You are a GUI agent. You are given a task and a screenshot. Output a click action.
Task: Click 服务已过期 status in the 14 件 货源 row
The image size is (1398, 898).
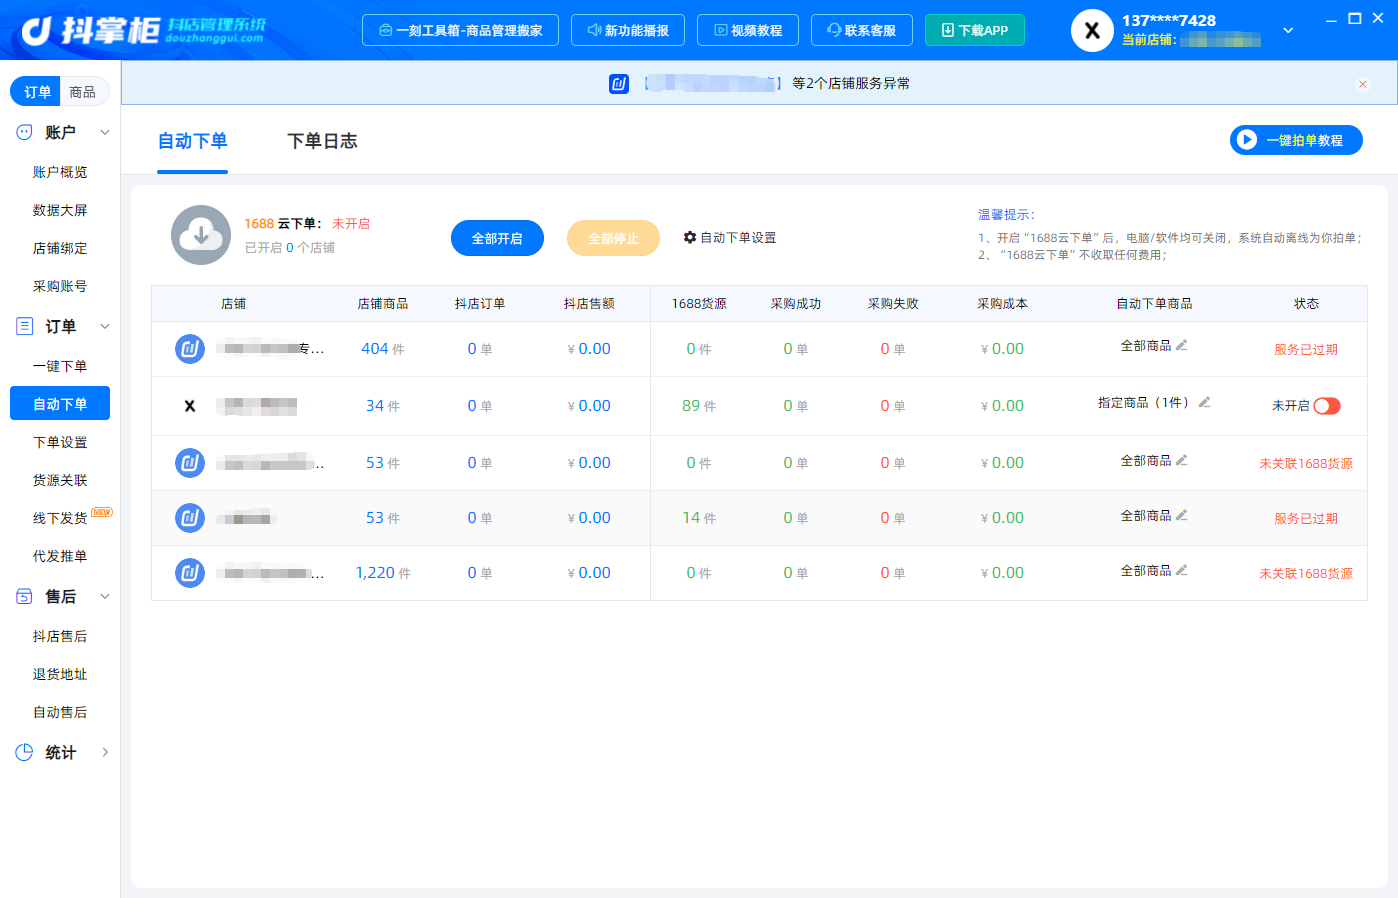(1306, 518)
